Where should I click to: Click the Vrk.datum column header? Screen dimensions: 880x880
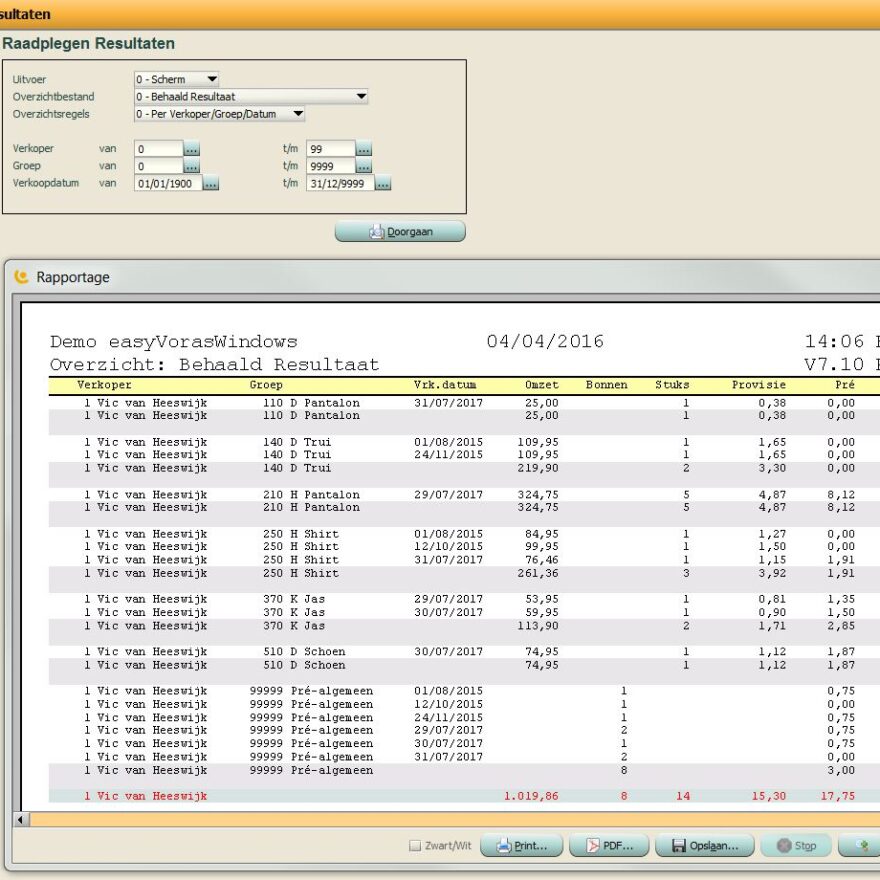pos(445,385)
